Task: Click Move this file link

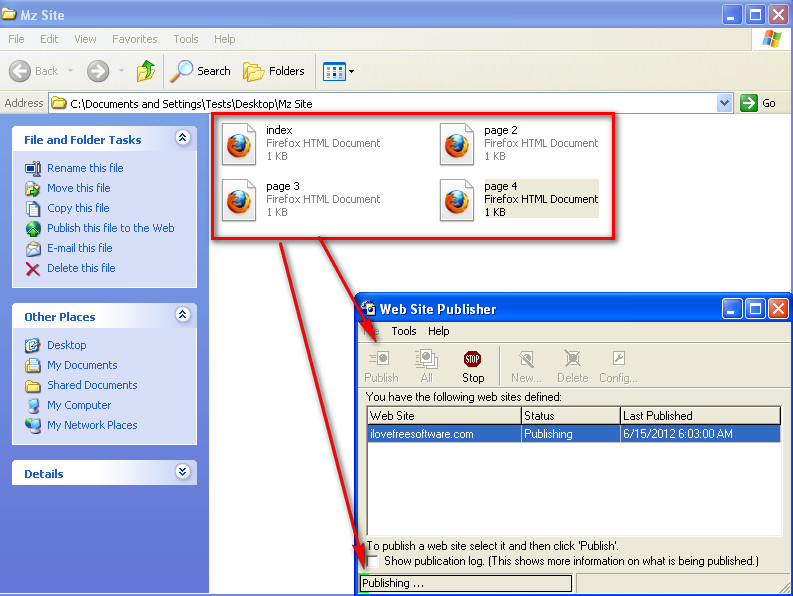Action: [78, 188]
